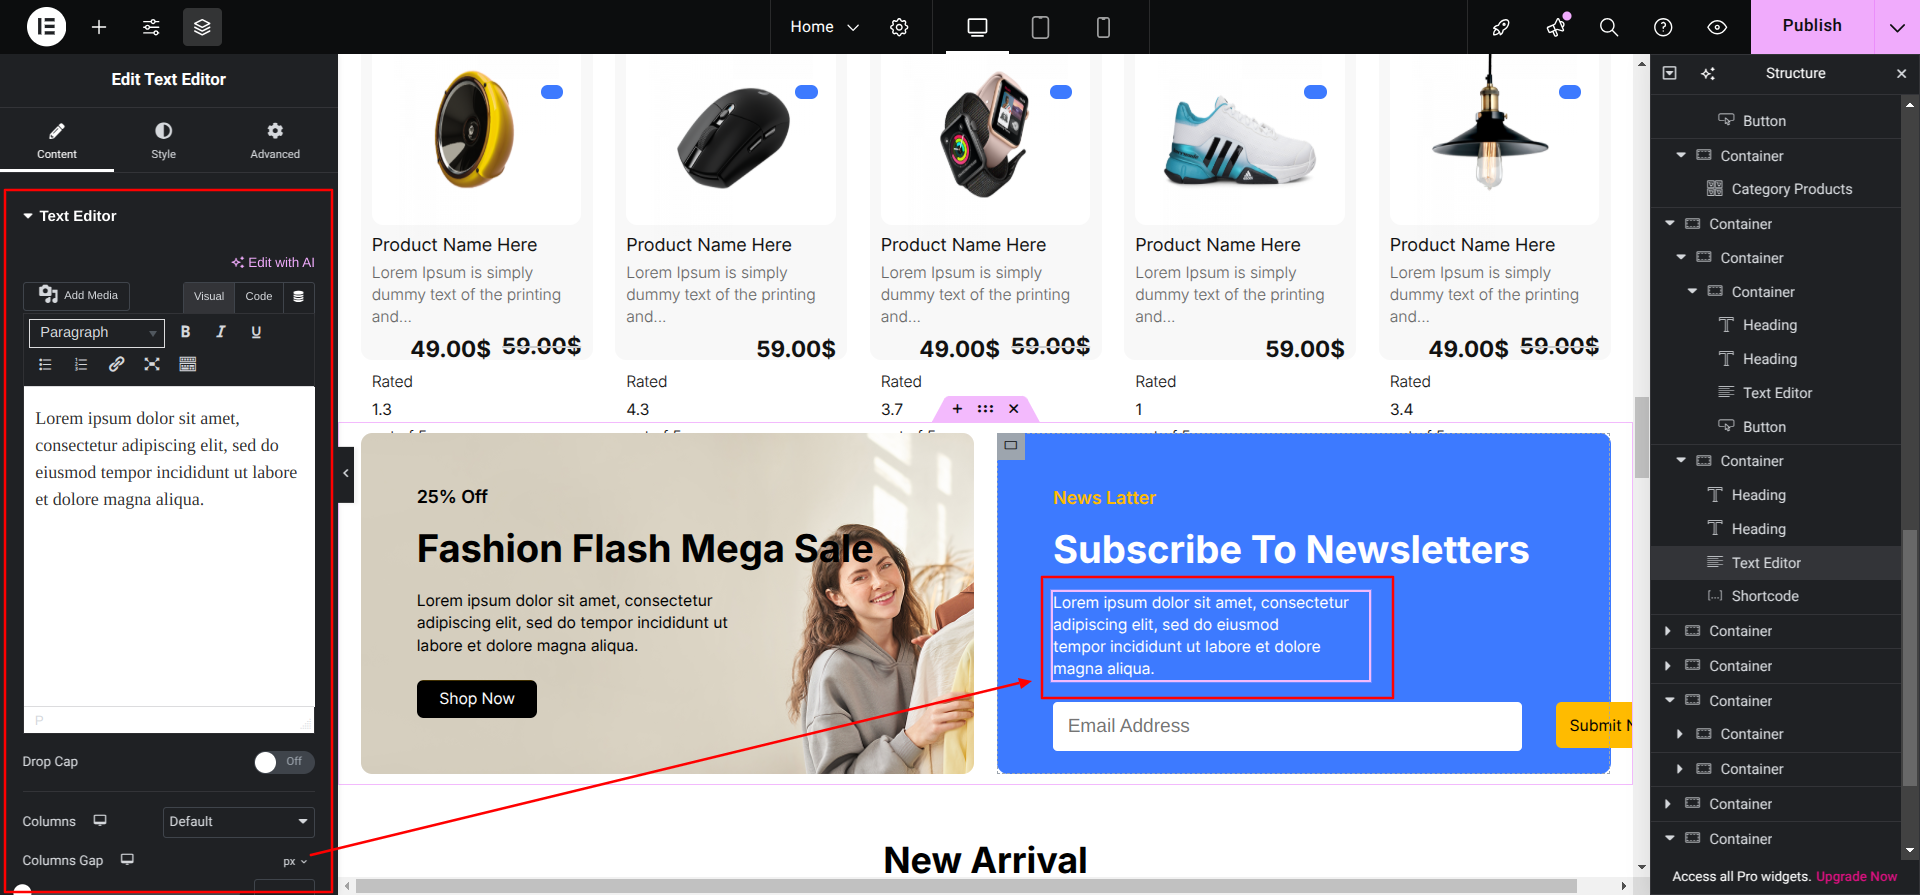
Task: Toggle bold formatting in text editor
Action: click(185, 332)
